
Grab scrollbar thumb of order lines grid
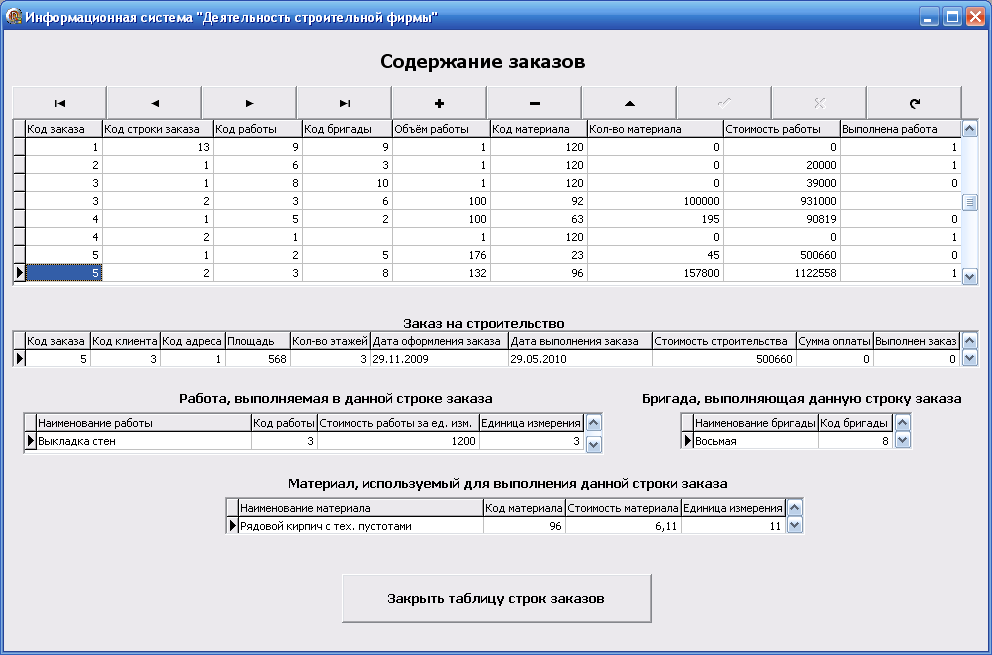(x=969, y=203)
